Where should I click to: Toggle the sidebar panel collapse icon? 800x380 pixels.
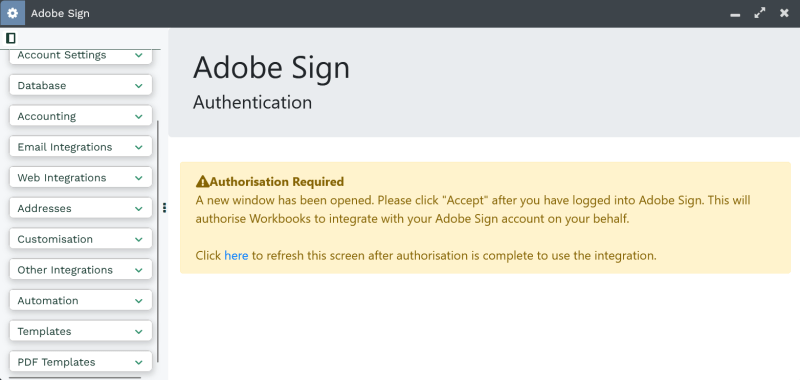point(11,38)
